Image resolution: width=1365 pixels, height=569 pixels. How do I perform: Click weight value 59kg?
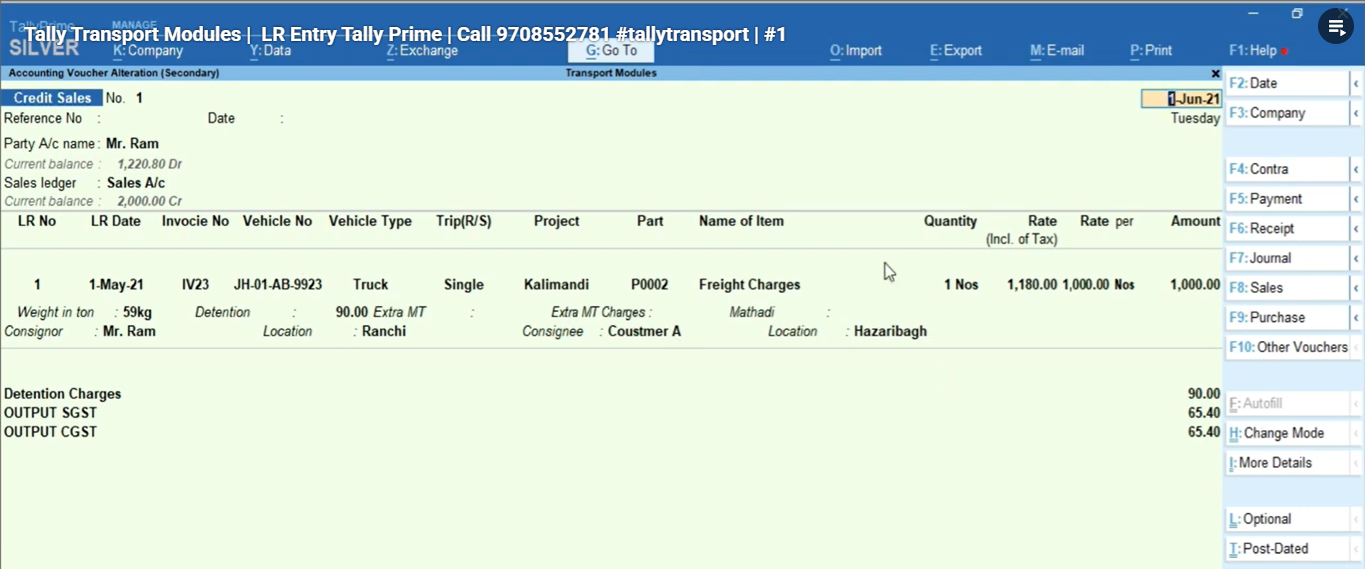tap(138, 312)
